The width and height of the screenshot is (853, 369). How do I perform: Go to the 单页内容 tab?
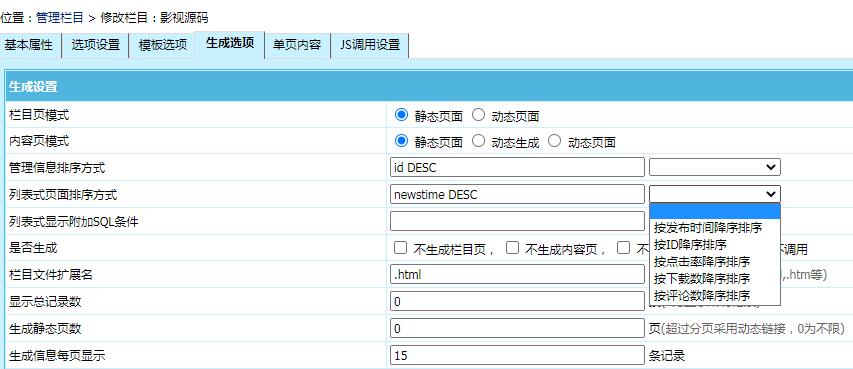(297, 45)
